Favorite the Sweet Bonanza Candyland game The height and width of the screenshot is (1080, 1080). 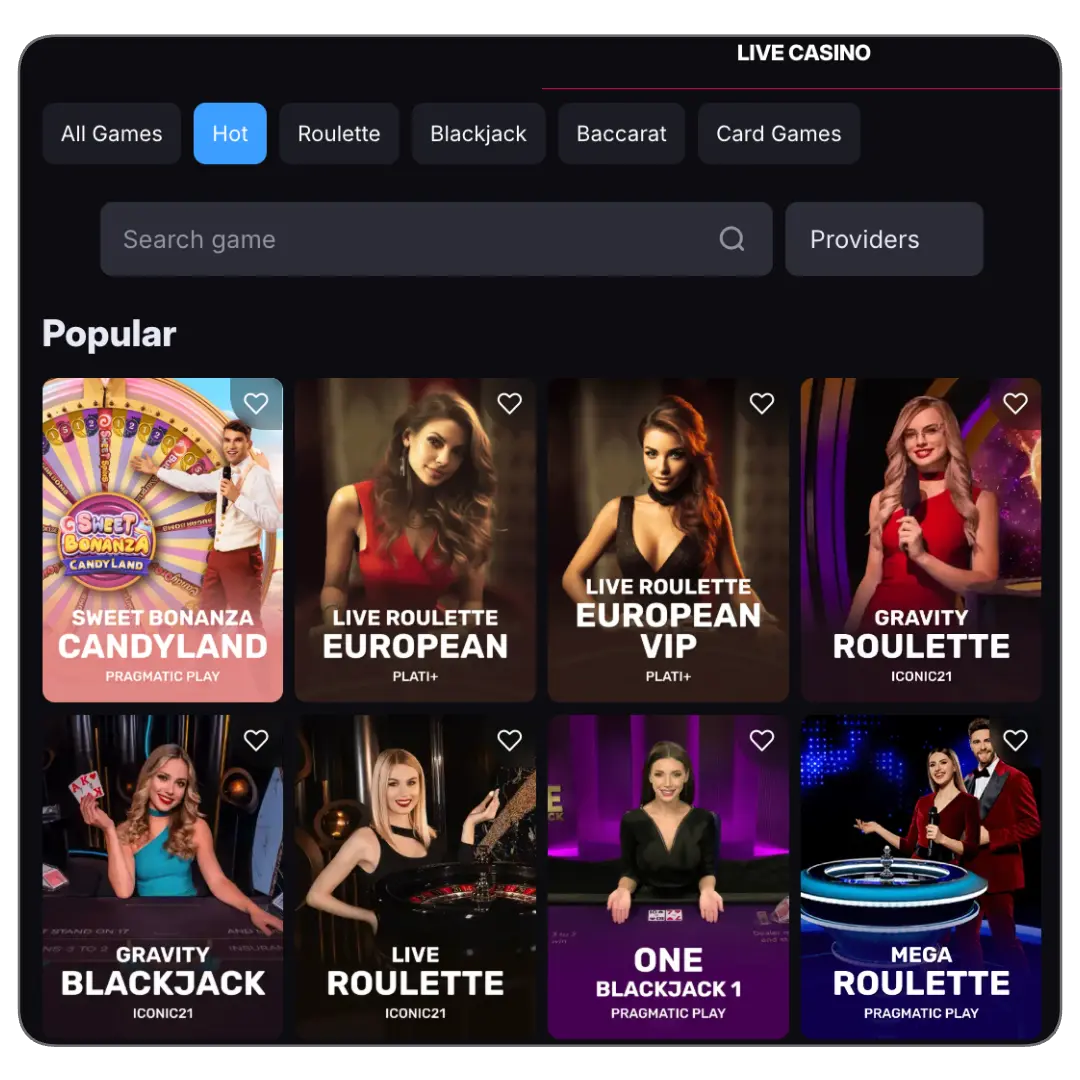coord(256,402)
